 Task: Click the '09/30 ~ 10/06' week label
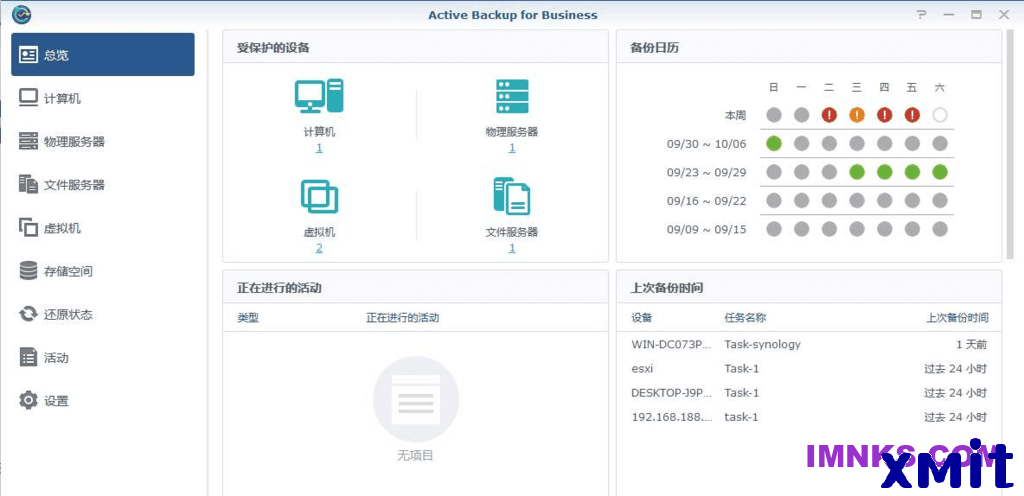[707, 144]
